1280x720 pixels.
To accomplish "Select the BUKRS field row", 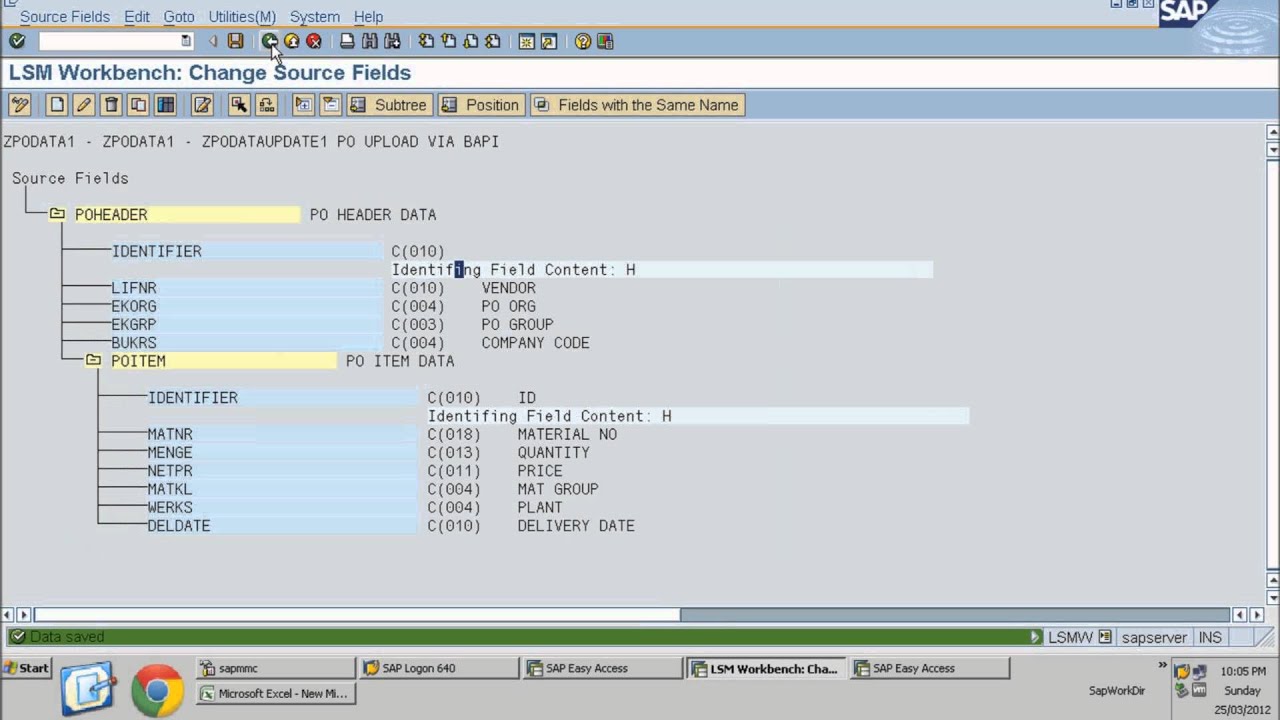I will click(x=246, y=342).
